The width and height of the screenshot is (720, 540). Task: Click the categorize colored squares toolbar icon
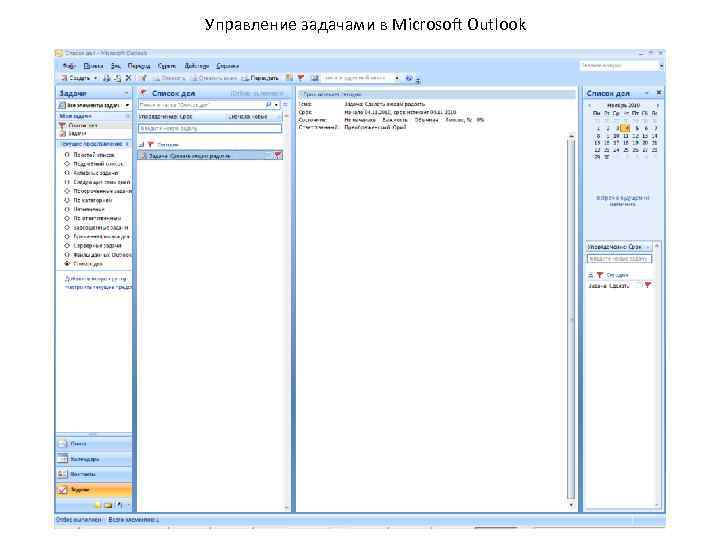click(x=289, y=79)
